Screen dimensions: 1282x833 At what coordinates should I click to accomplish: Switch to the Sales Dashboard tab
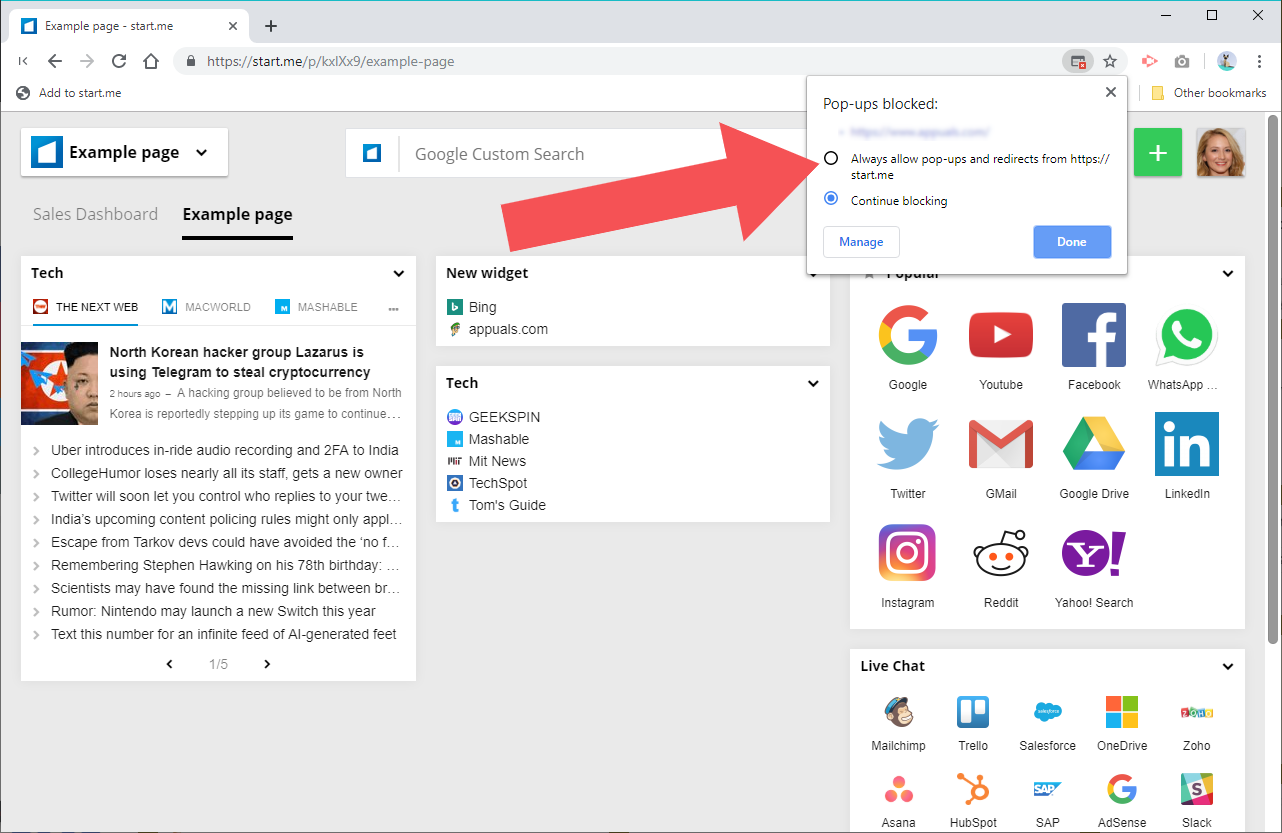pos(95,214)
